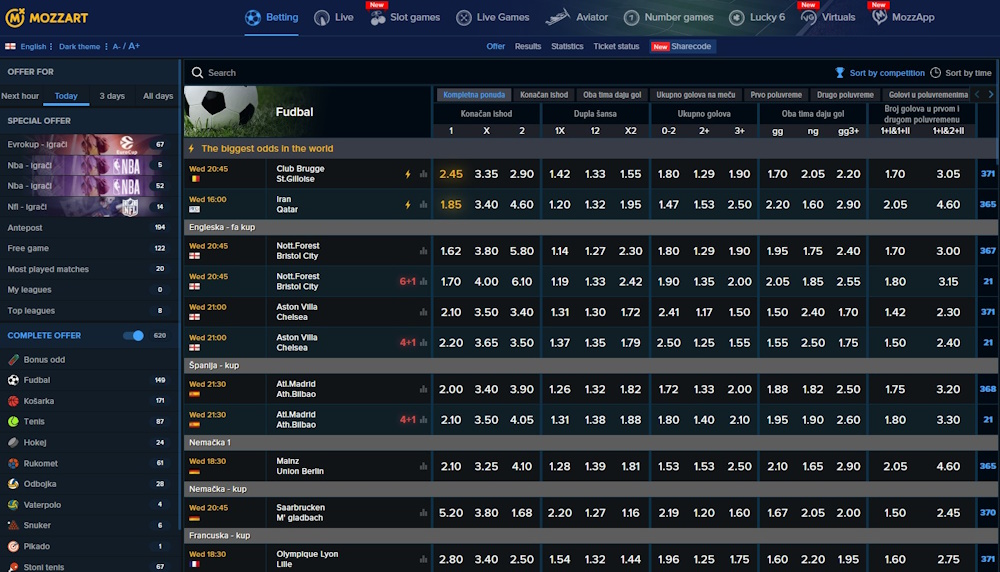Pick odd 1.85 for Iran win
The image size is (1000, 572).
pyautogui.click(x=451, y=205)
